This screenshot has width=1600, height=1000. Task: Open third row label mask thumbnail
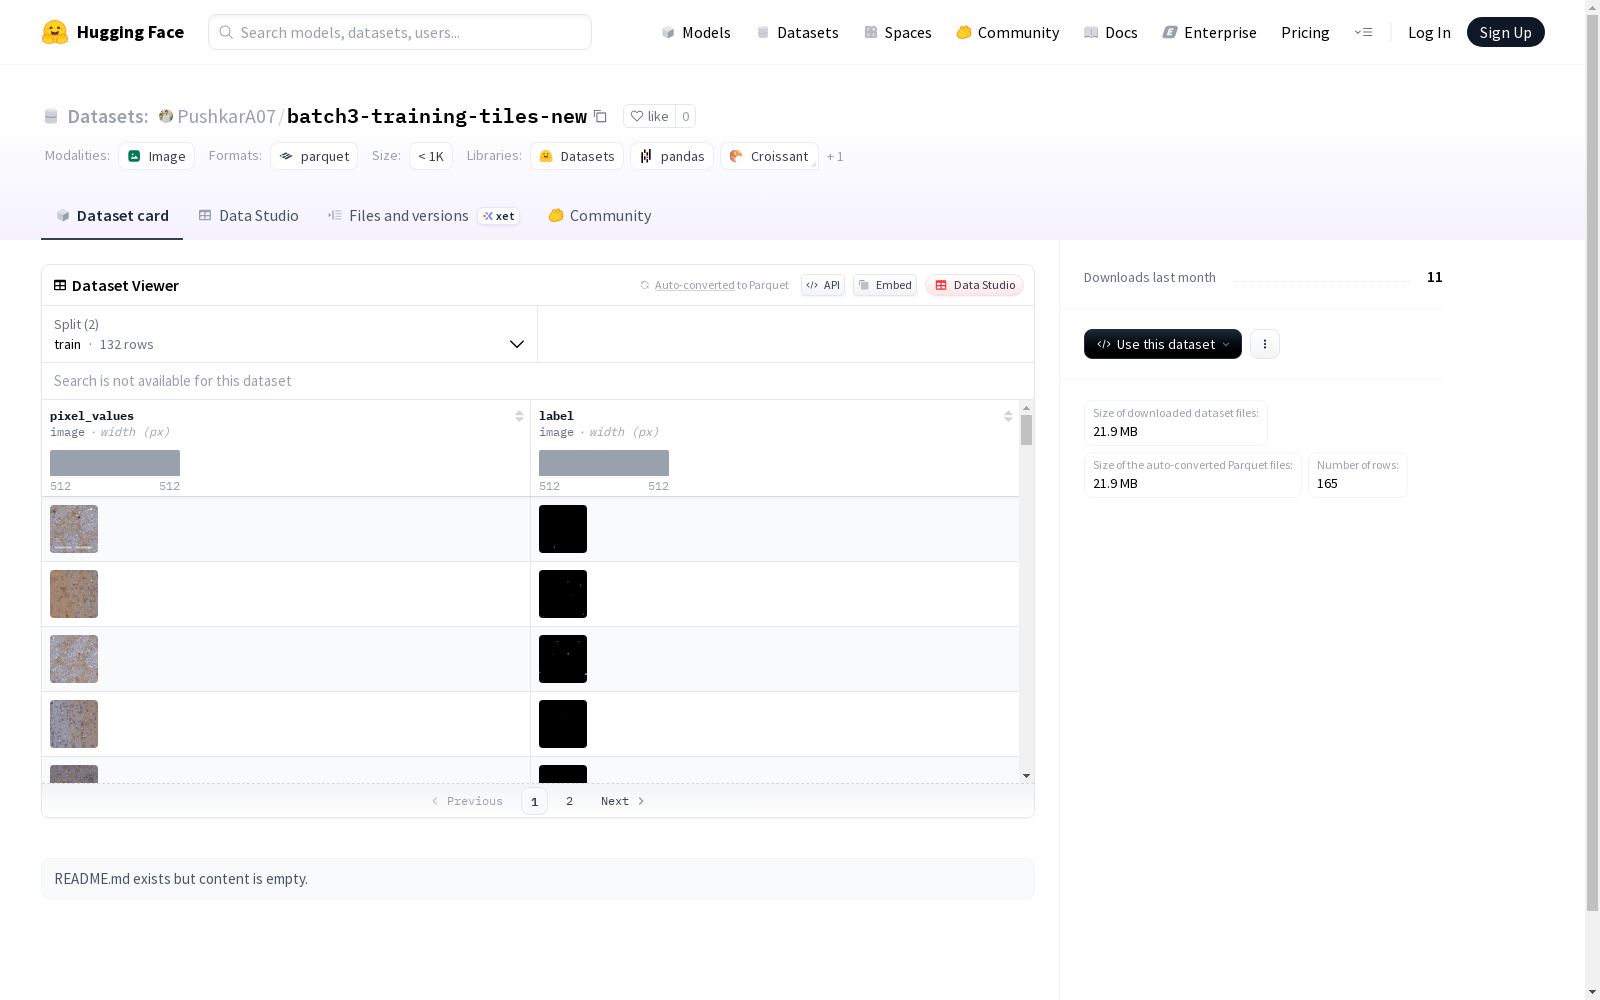563,659
